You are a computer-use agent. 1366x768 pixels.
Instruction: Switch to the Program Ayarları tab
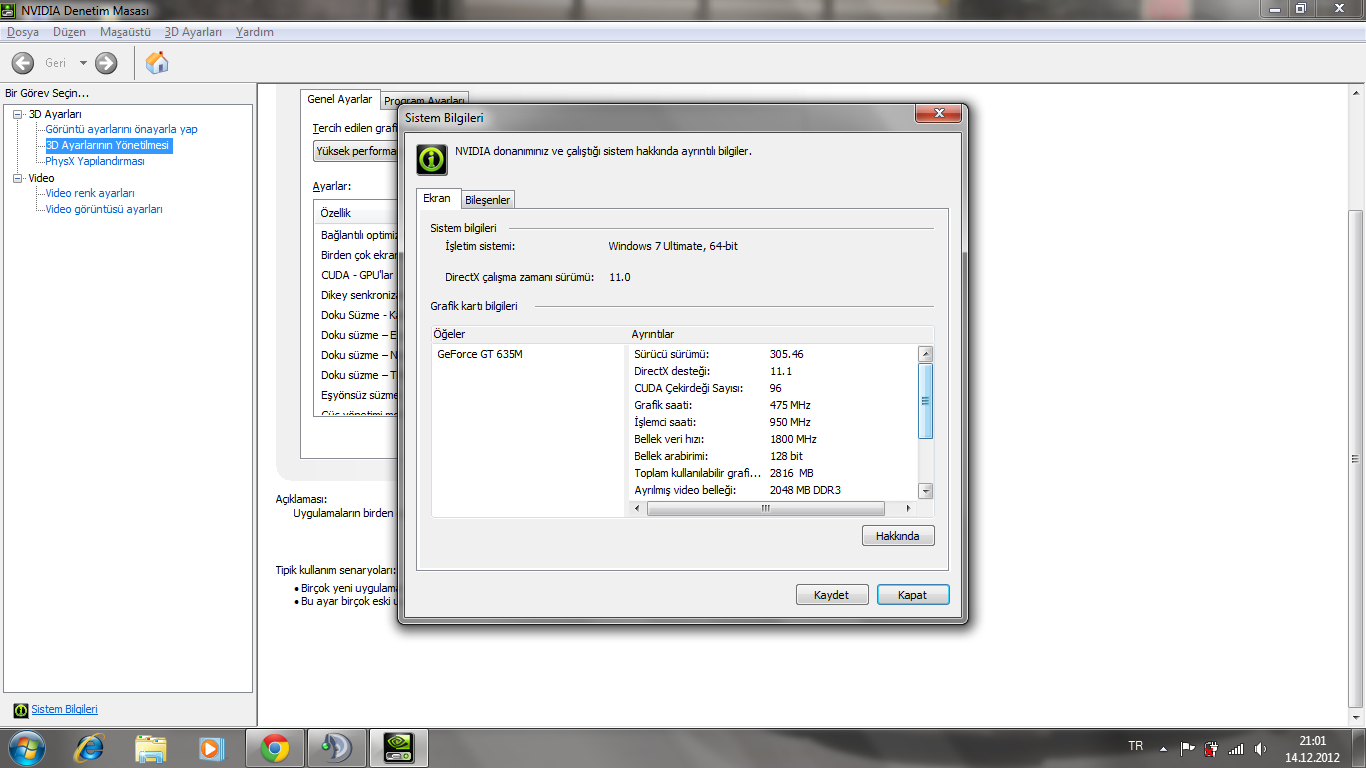(425, 101)
